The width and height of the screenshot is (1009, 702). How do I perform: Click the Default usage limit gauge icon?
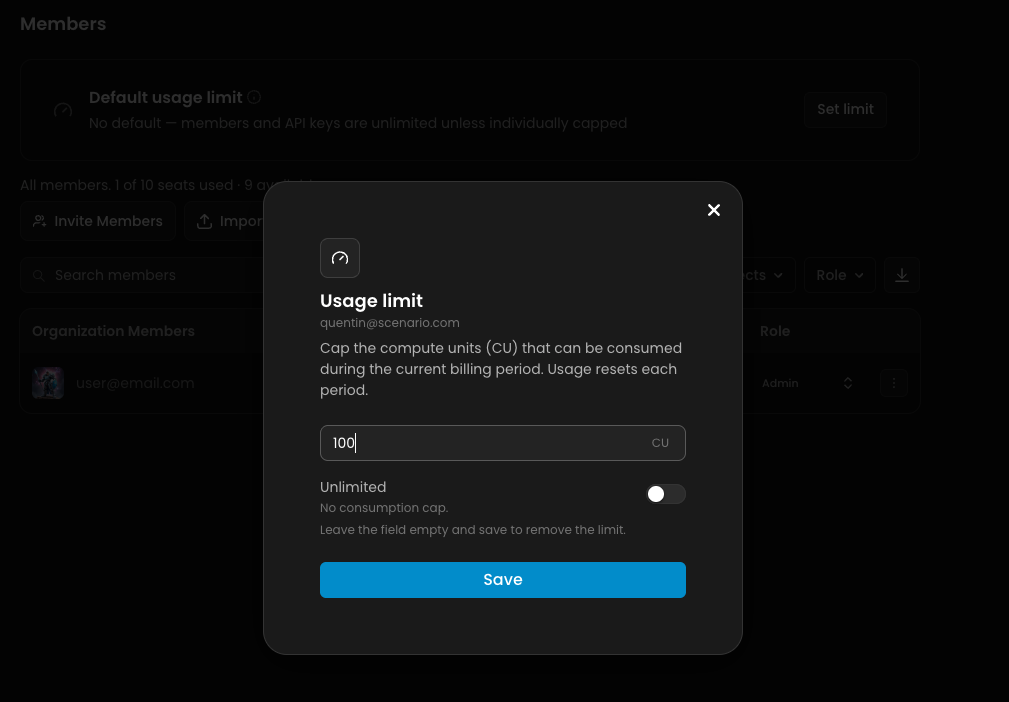coord(62,110)
